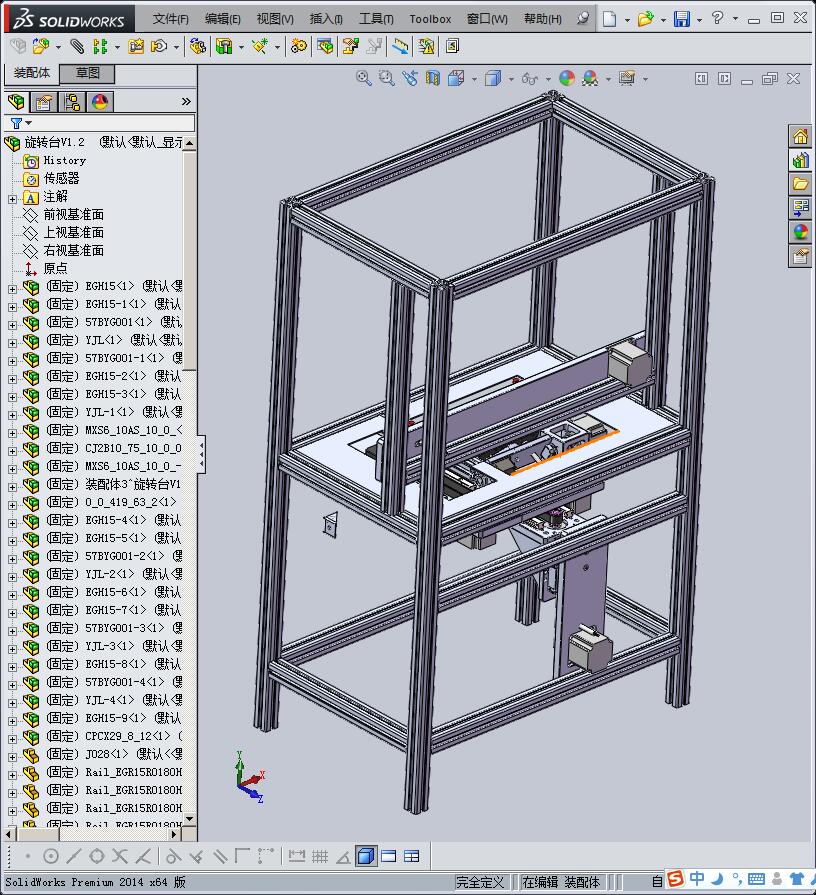The width and height of the screenshot is (816, 895).
Task: Select the 旋转台V1.2 root assembly
Action: (54, 142)
